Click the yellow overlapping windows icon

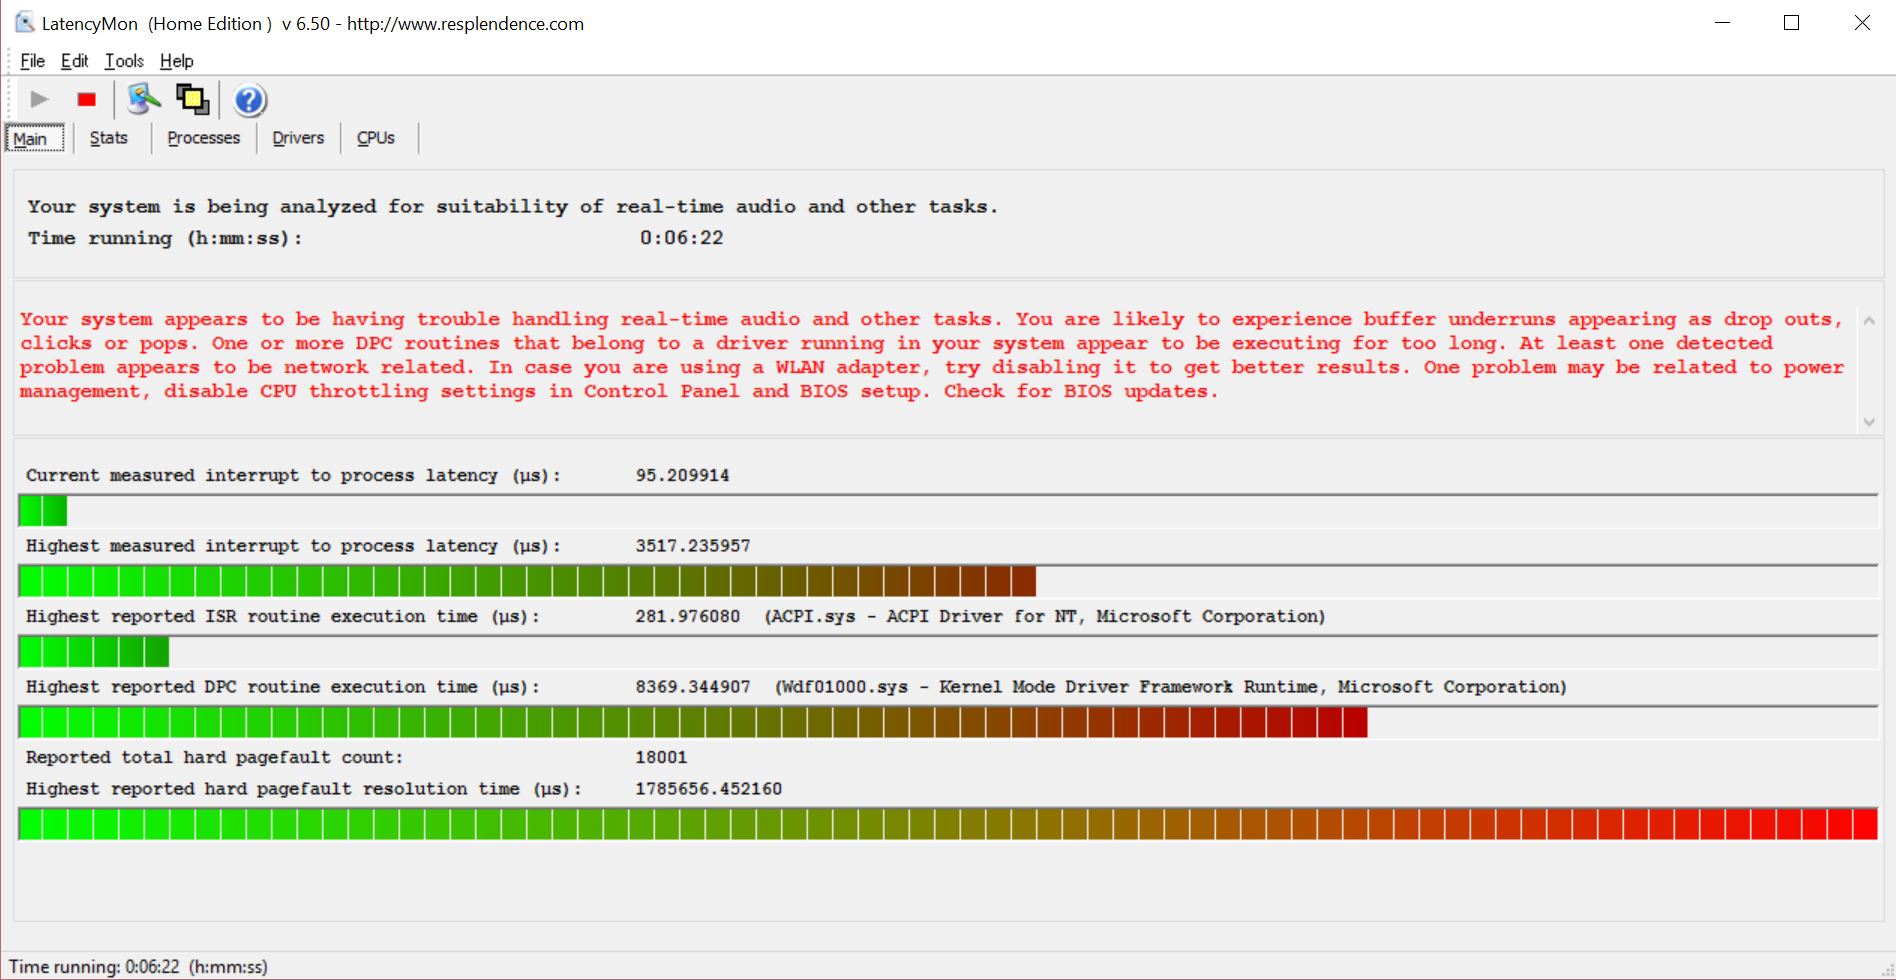tap(192, 99)
